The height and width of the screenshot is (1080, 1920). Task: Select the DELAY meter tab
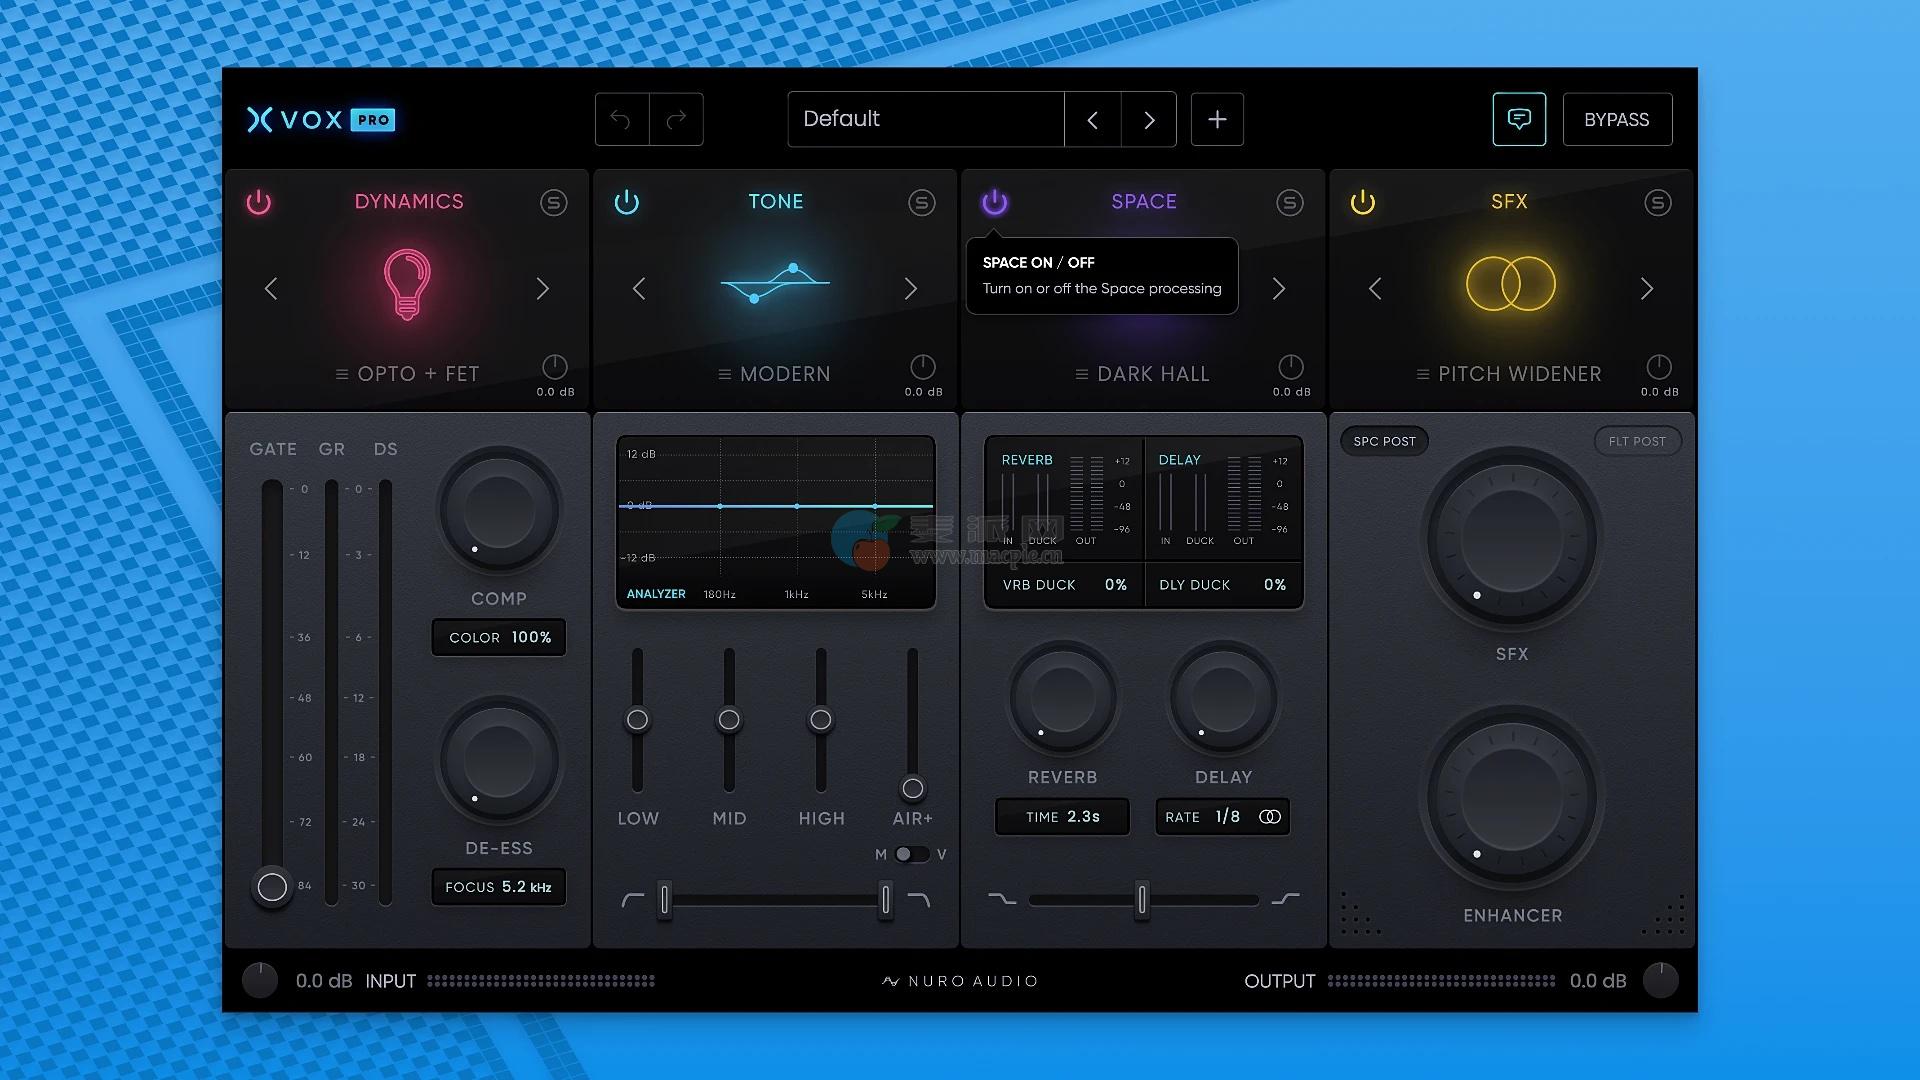point(1179,460)
